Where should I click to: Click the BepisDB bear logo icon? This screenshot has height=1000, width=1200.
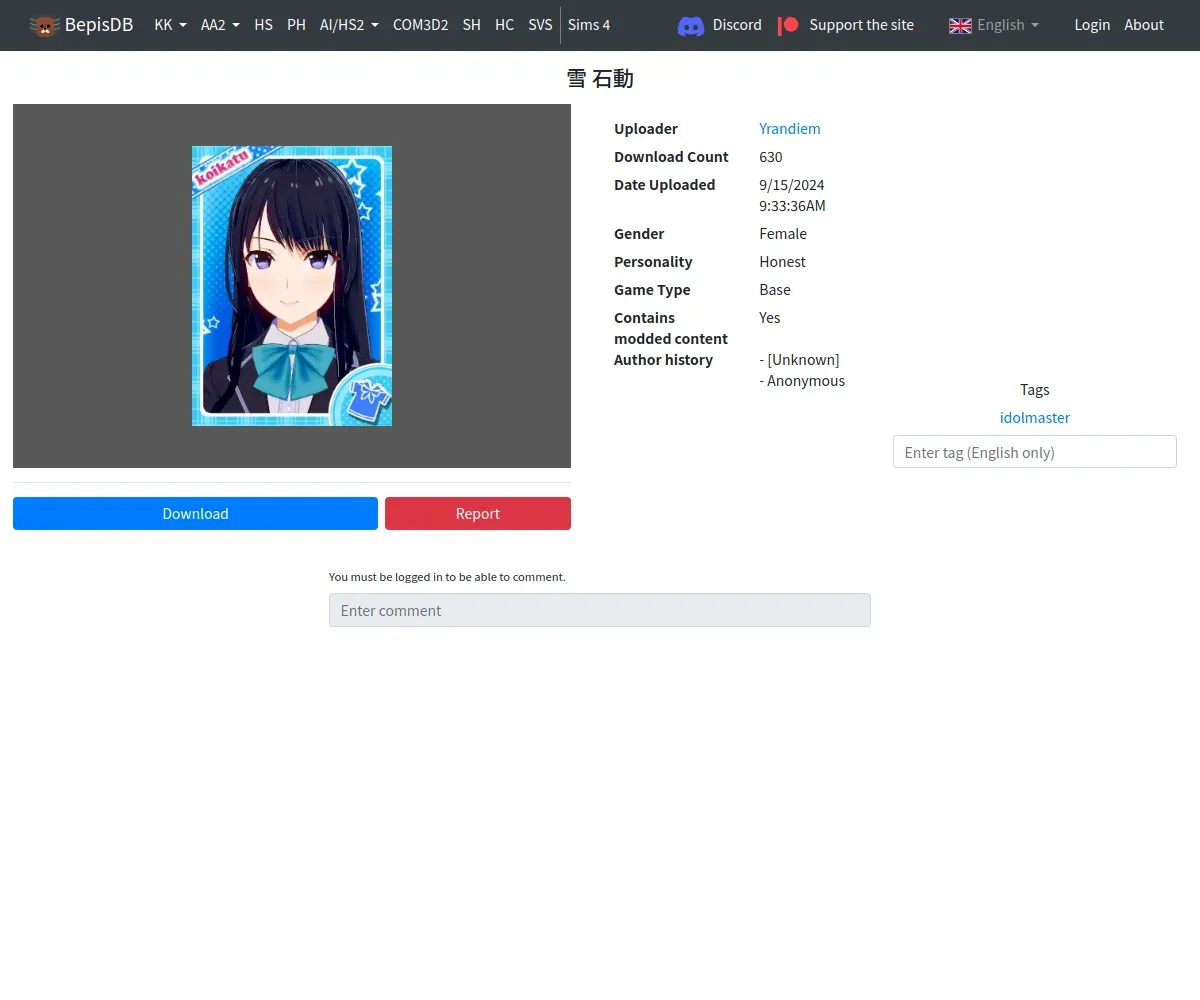coord(44,25)
